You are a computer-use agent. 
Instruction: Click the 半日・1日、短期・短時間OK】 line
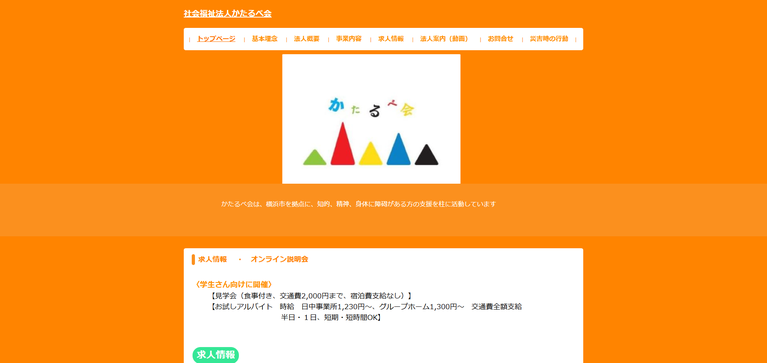pyautogui.click(x=330, y=318)
